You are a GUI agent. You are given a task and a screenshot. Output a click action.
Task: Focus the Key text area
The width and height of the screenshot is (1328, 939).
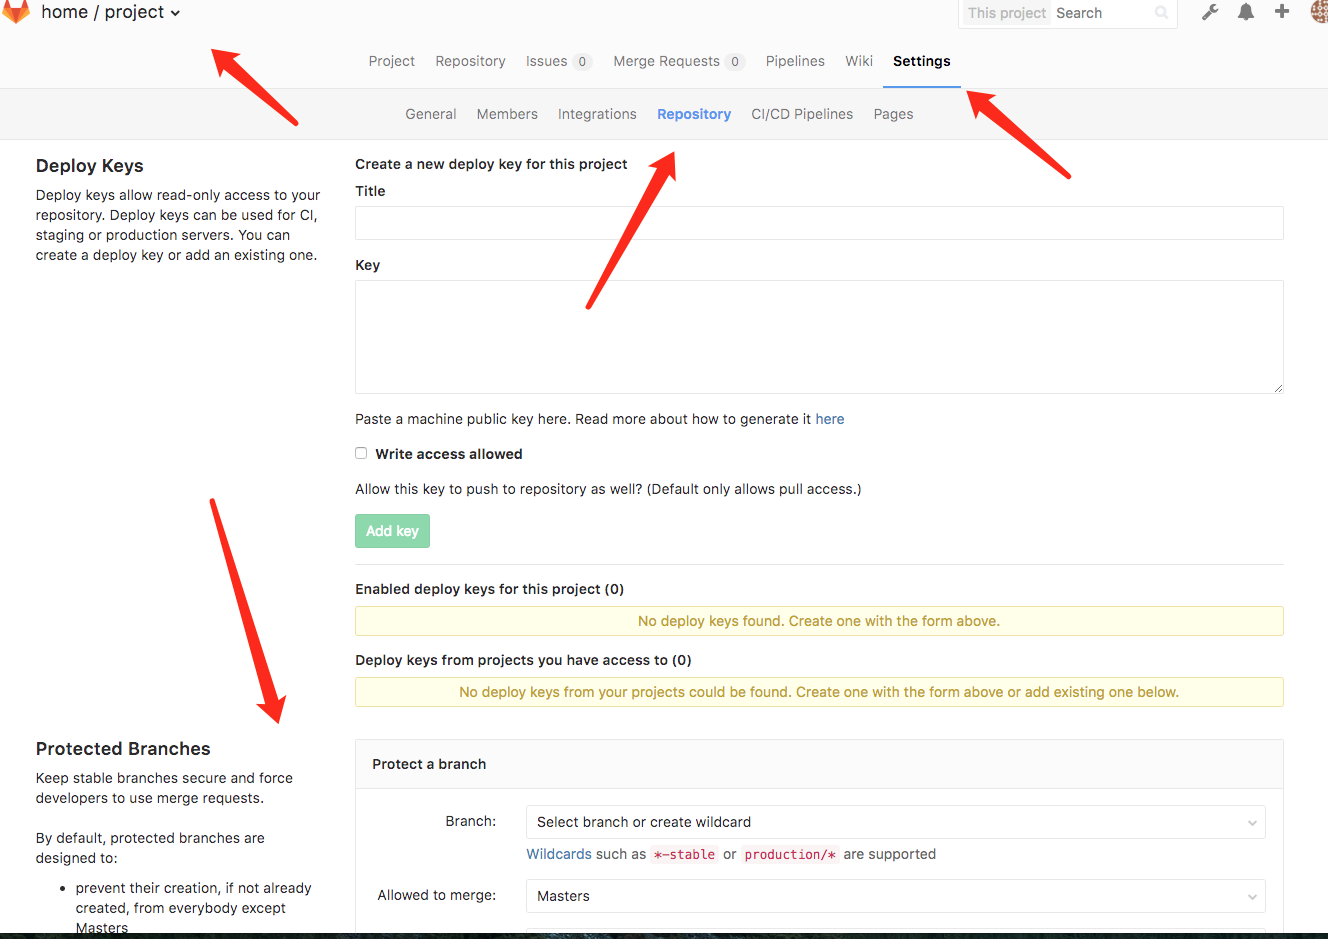(819, 337)
